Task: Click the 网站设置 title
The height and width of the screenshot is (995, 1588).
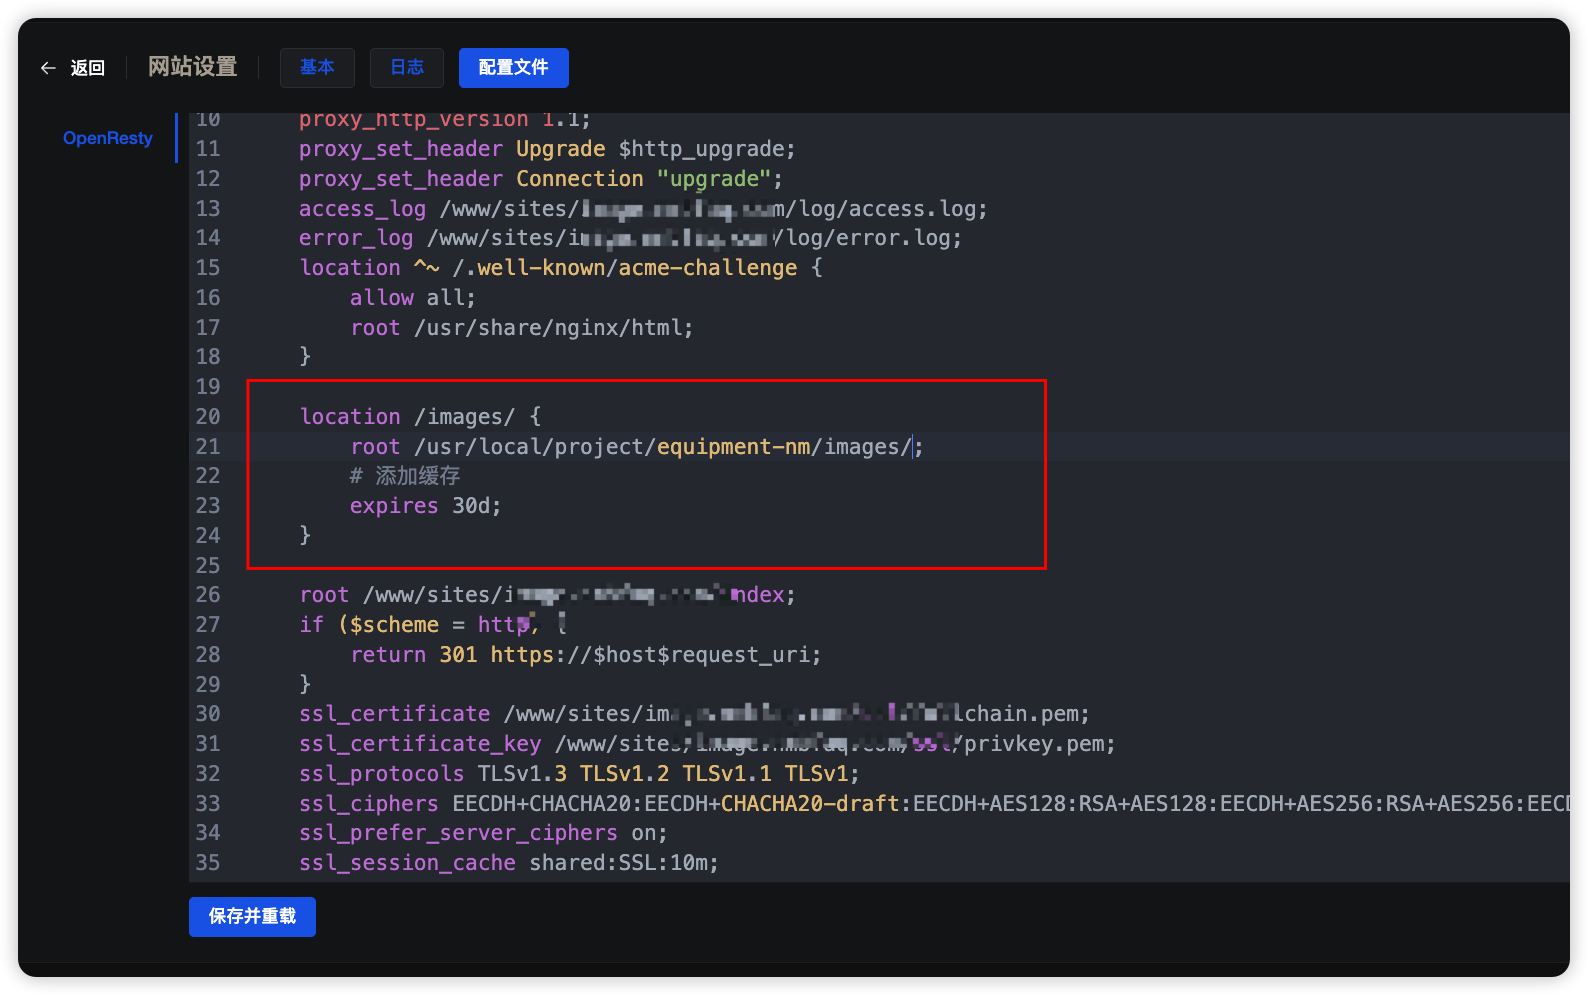Action: (x=193, y=67)
